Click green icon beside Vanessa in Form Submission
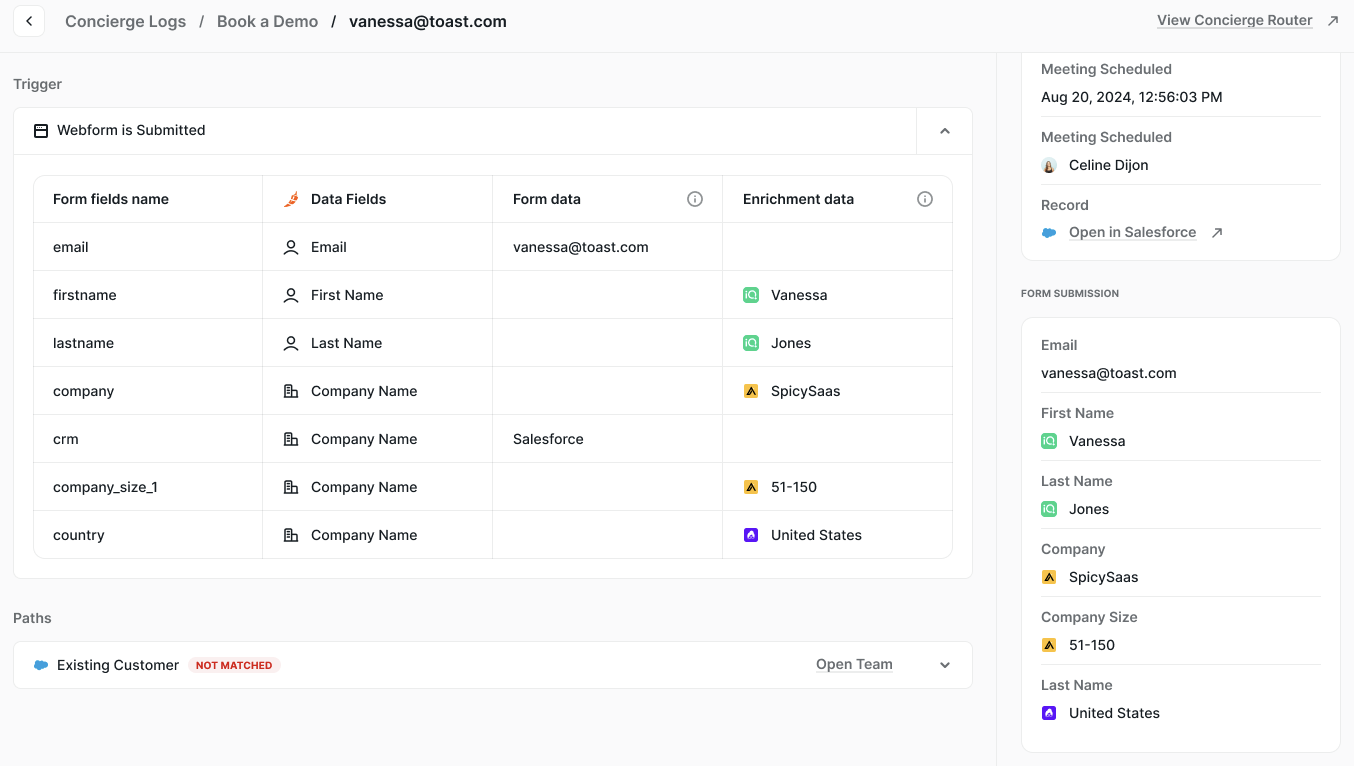Screen dimensions: 1354x766 pos(1049,441)
